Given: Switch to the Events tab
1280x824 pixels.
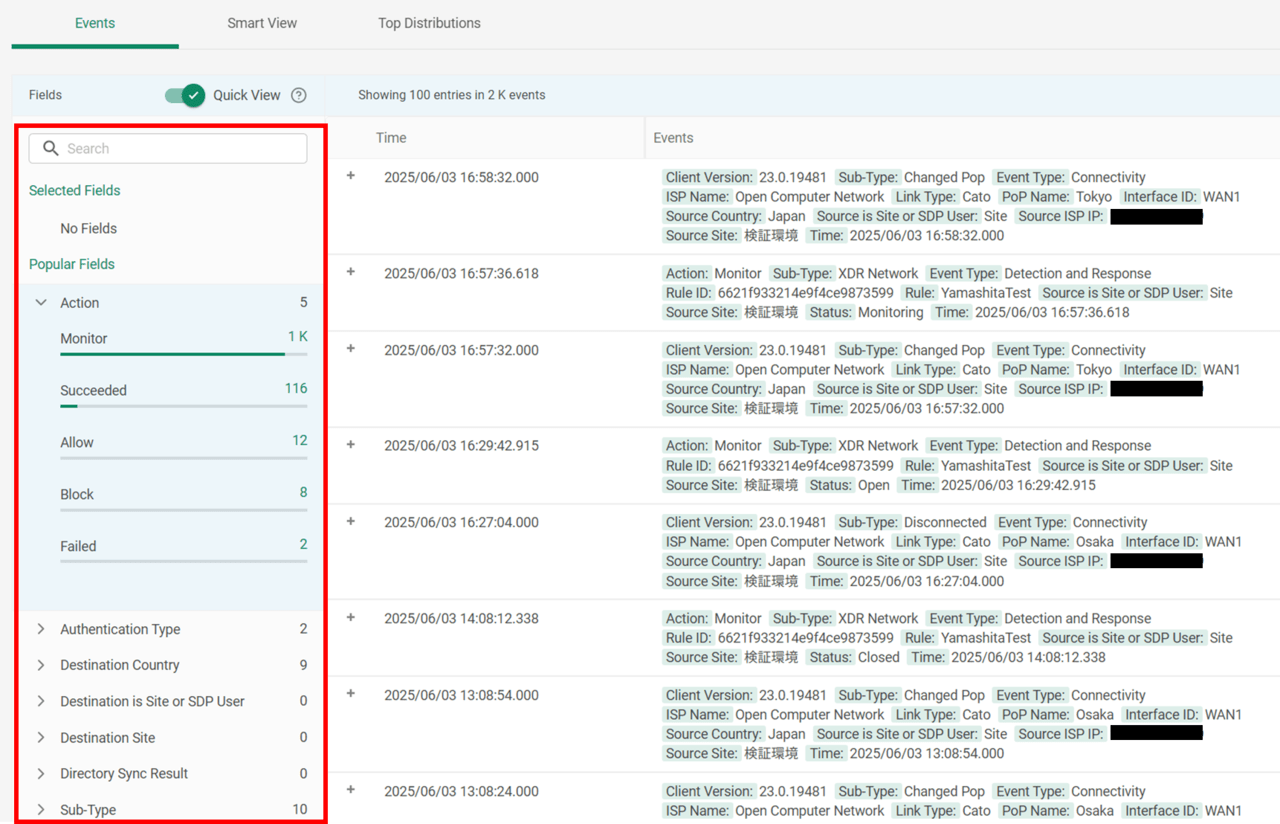Looking at the screenshot, I should (x=95, y=23).
